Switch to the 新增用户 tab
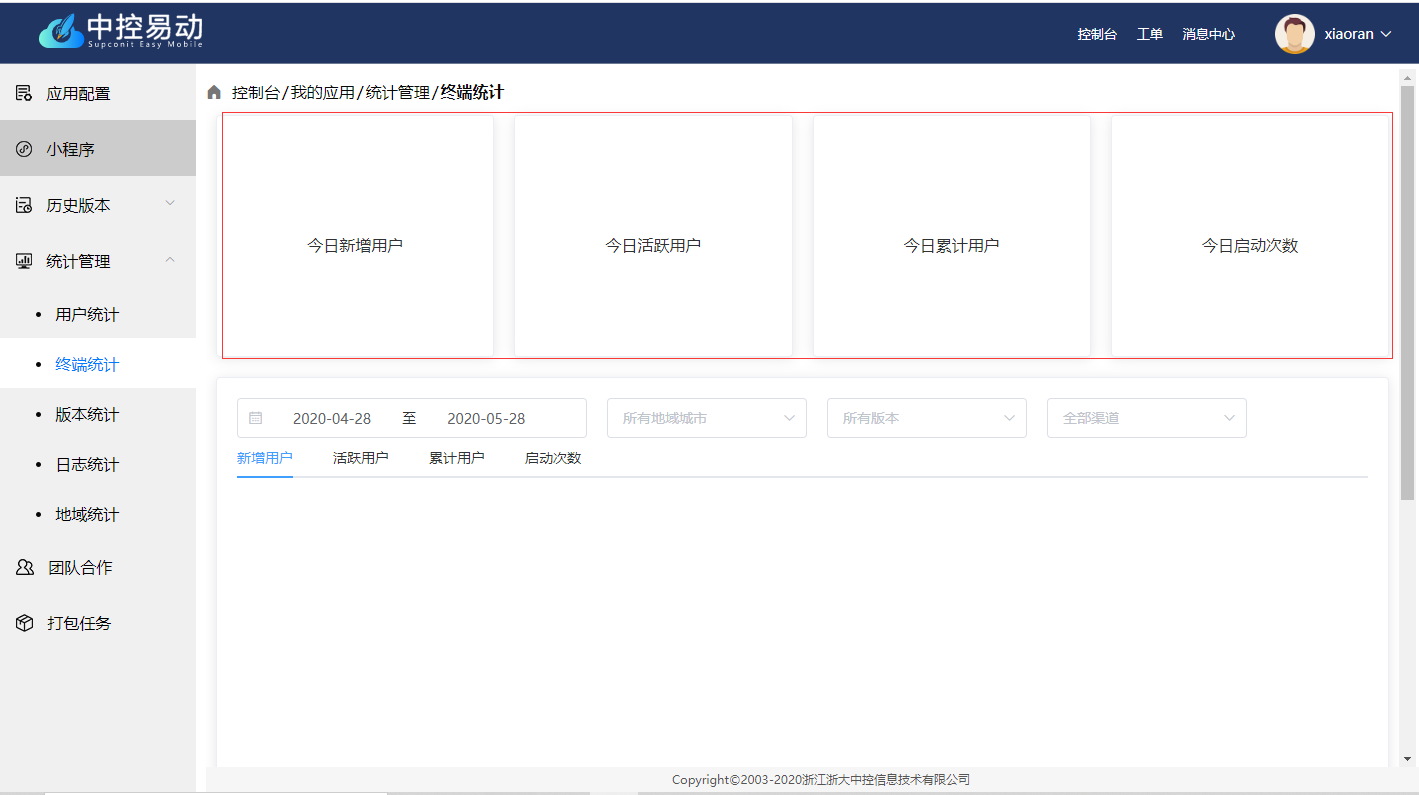The height and width of the screenshot is (795, 1419). point(265,458)
